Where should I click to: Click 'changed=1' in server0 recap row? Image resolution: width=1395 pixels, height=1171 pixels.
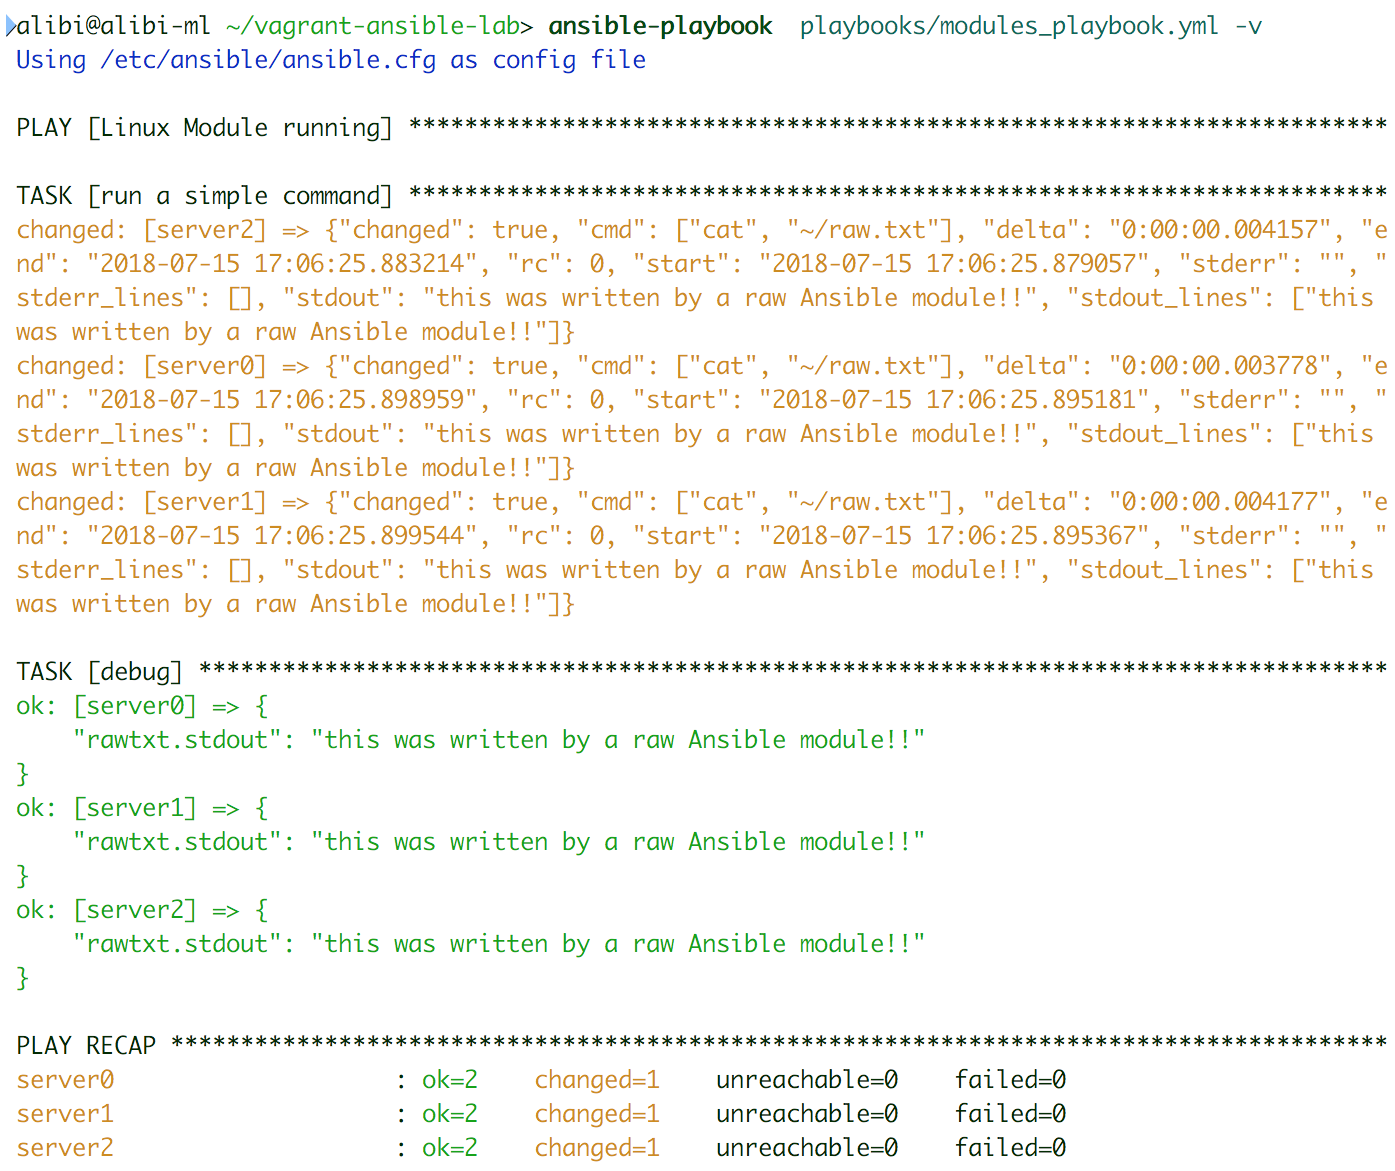[x=597, y=1080]
